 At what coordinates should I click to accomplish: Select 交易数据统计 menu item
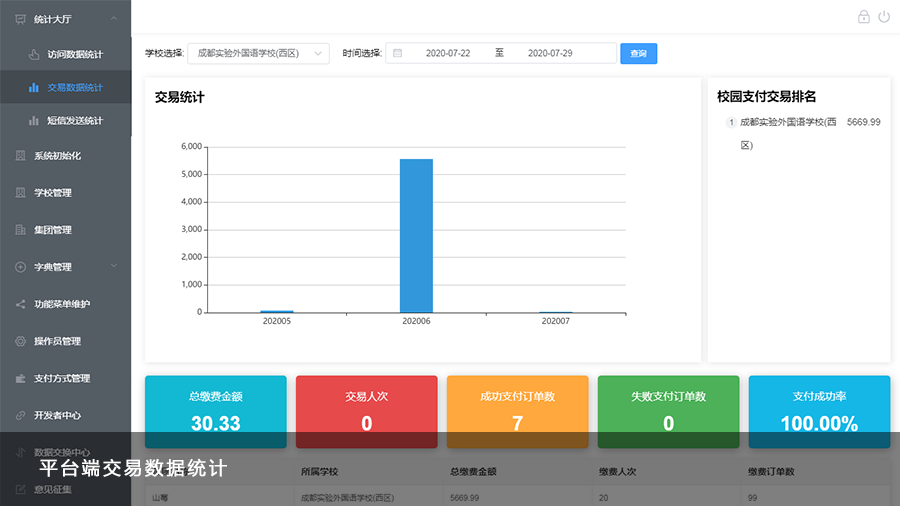[66, 87]
